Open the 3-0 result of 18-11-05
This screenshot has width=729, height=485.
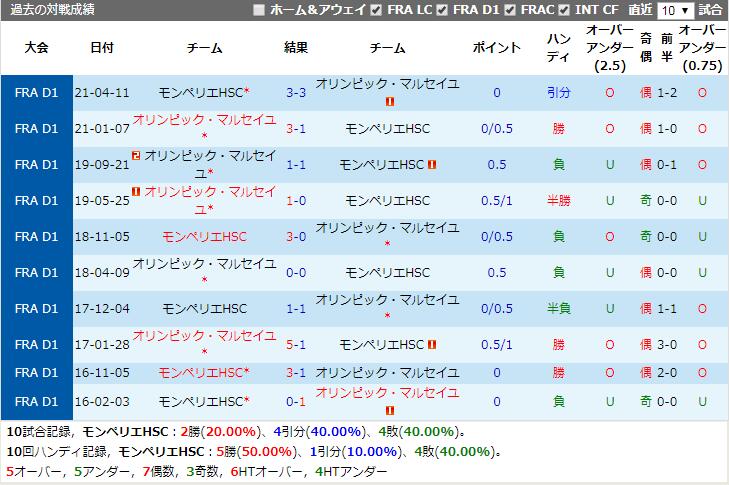pyautogui.click(x=296, y=237)
